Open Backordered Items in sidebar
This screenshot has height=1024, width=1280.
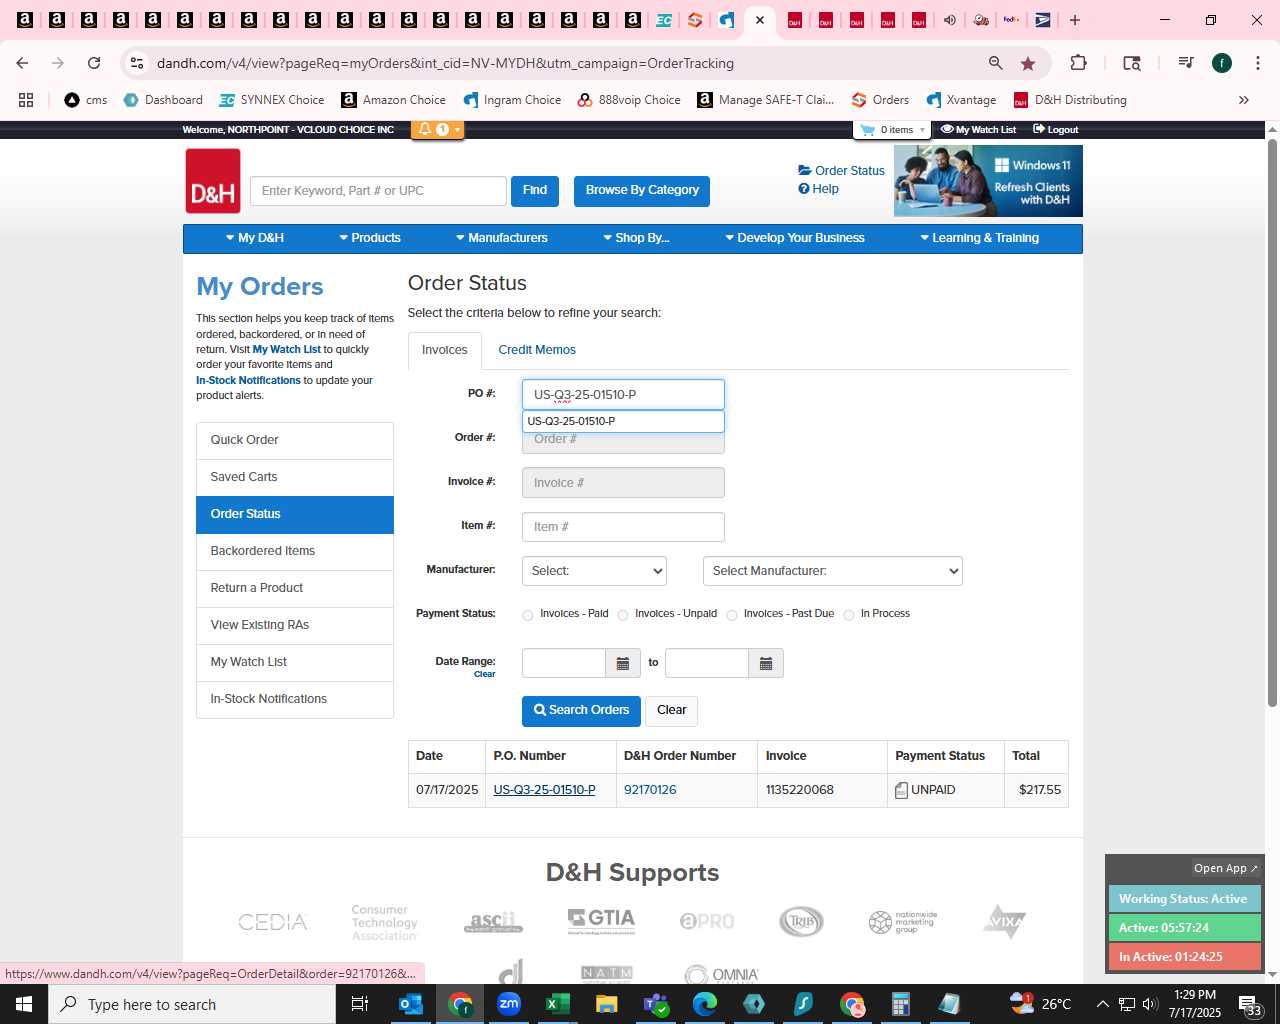(x=295, y=551)
